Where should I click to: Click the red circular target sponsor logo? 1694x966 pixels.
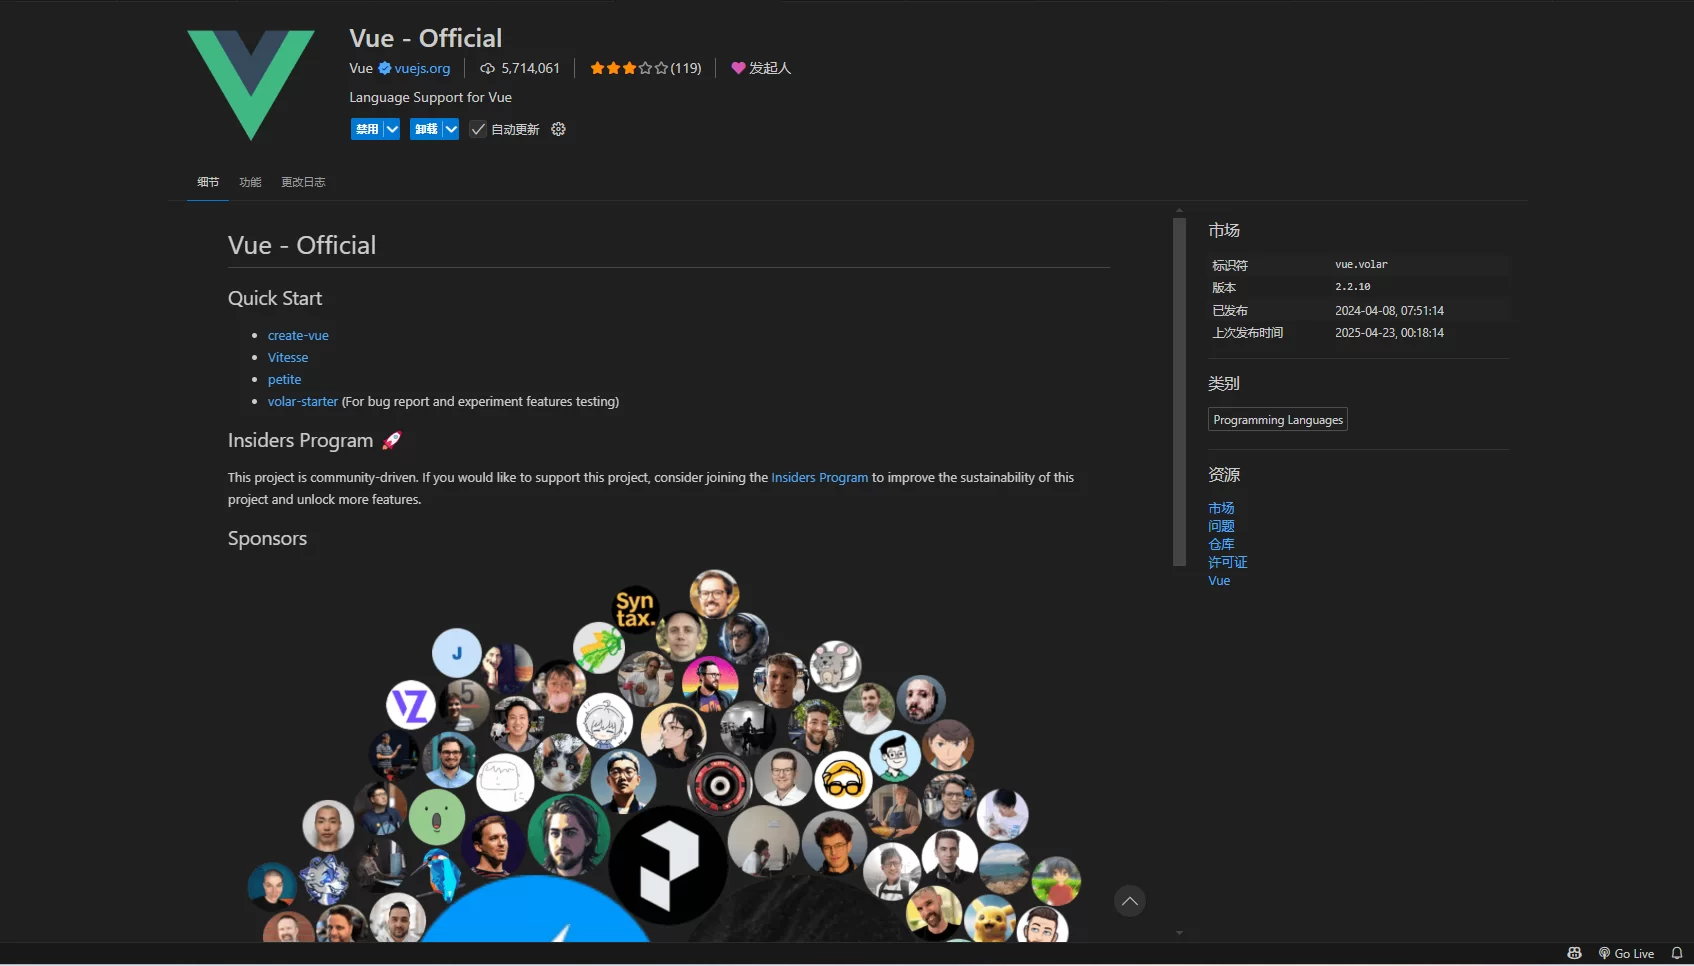click(x=718, y=785)
